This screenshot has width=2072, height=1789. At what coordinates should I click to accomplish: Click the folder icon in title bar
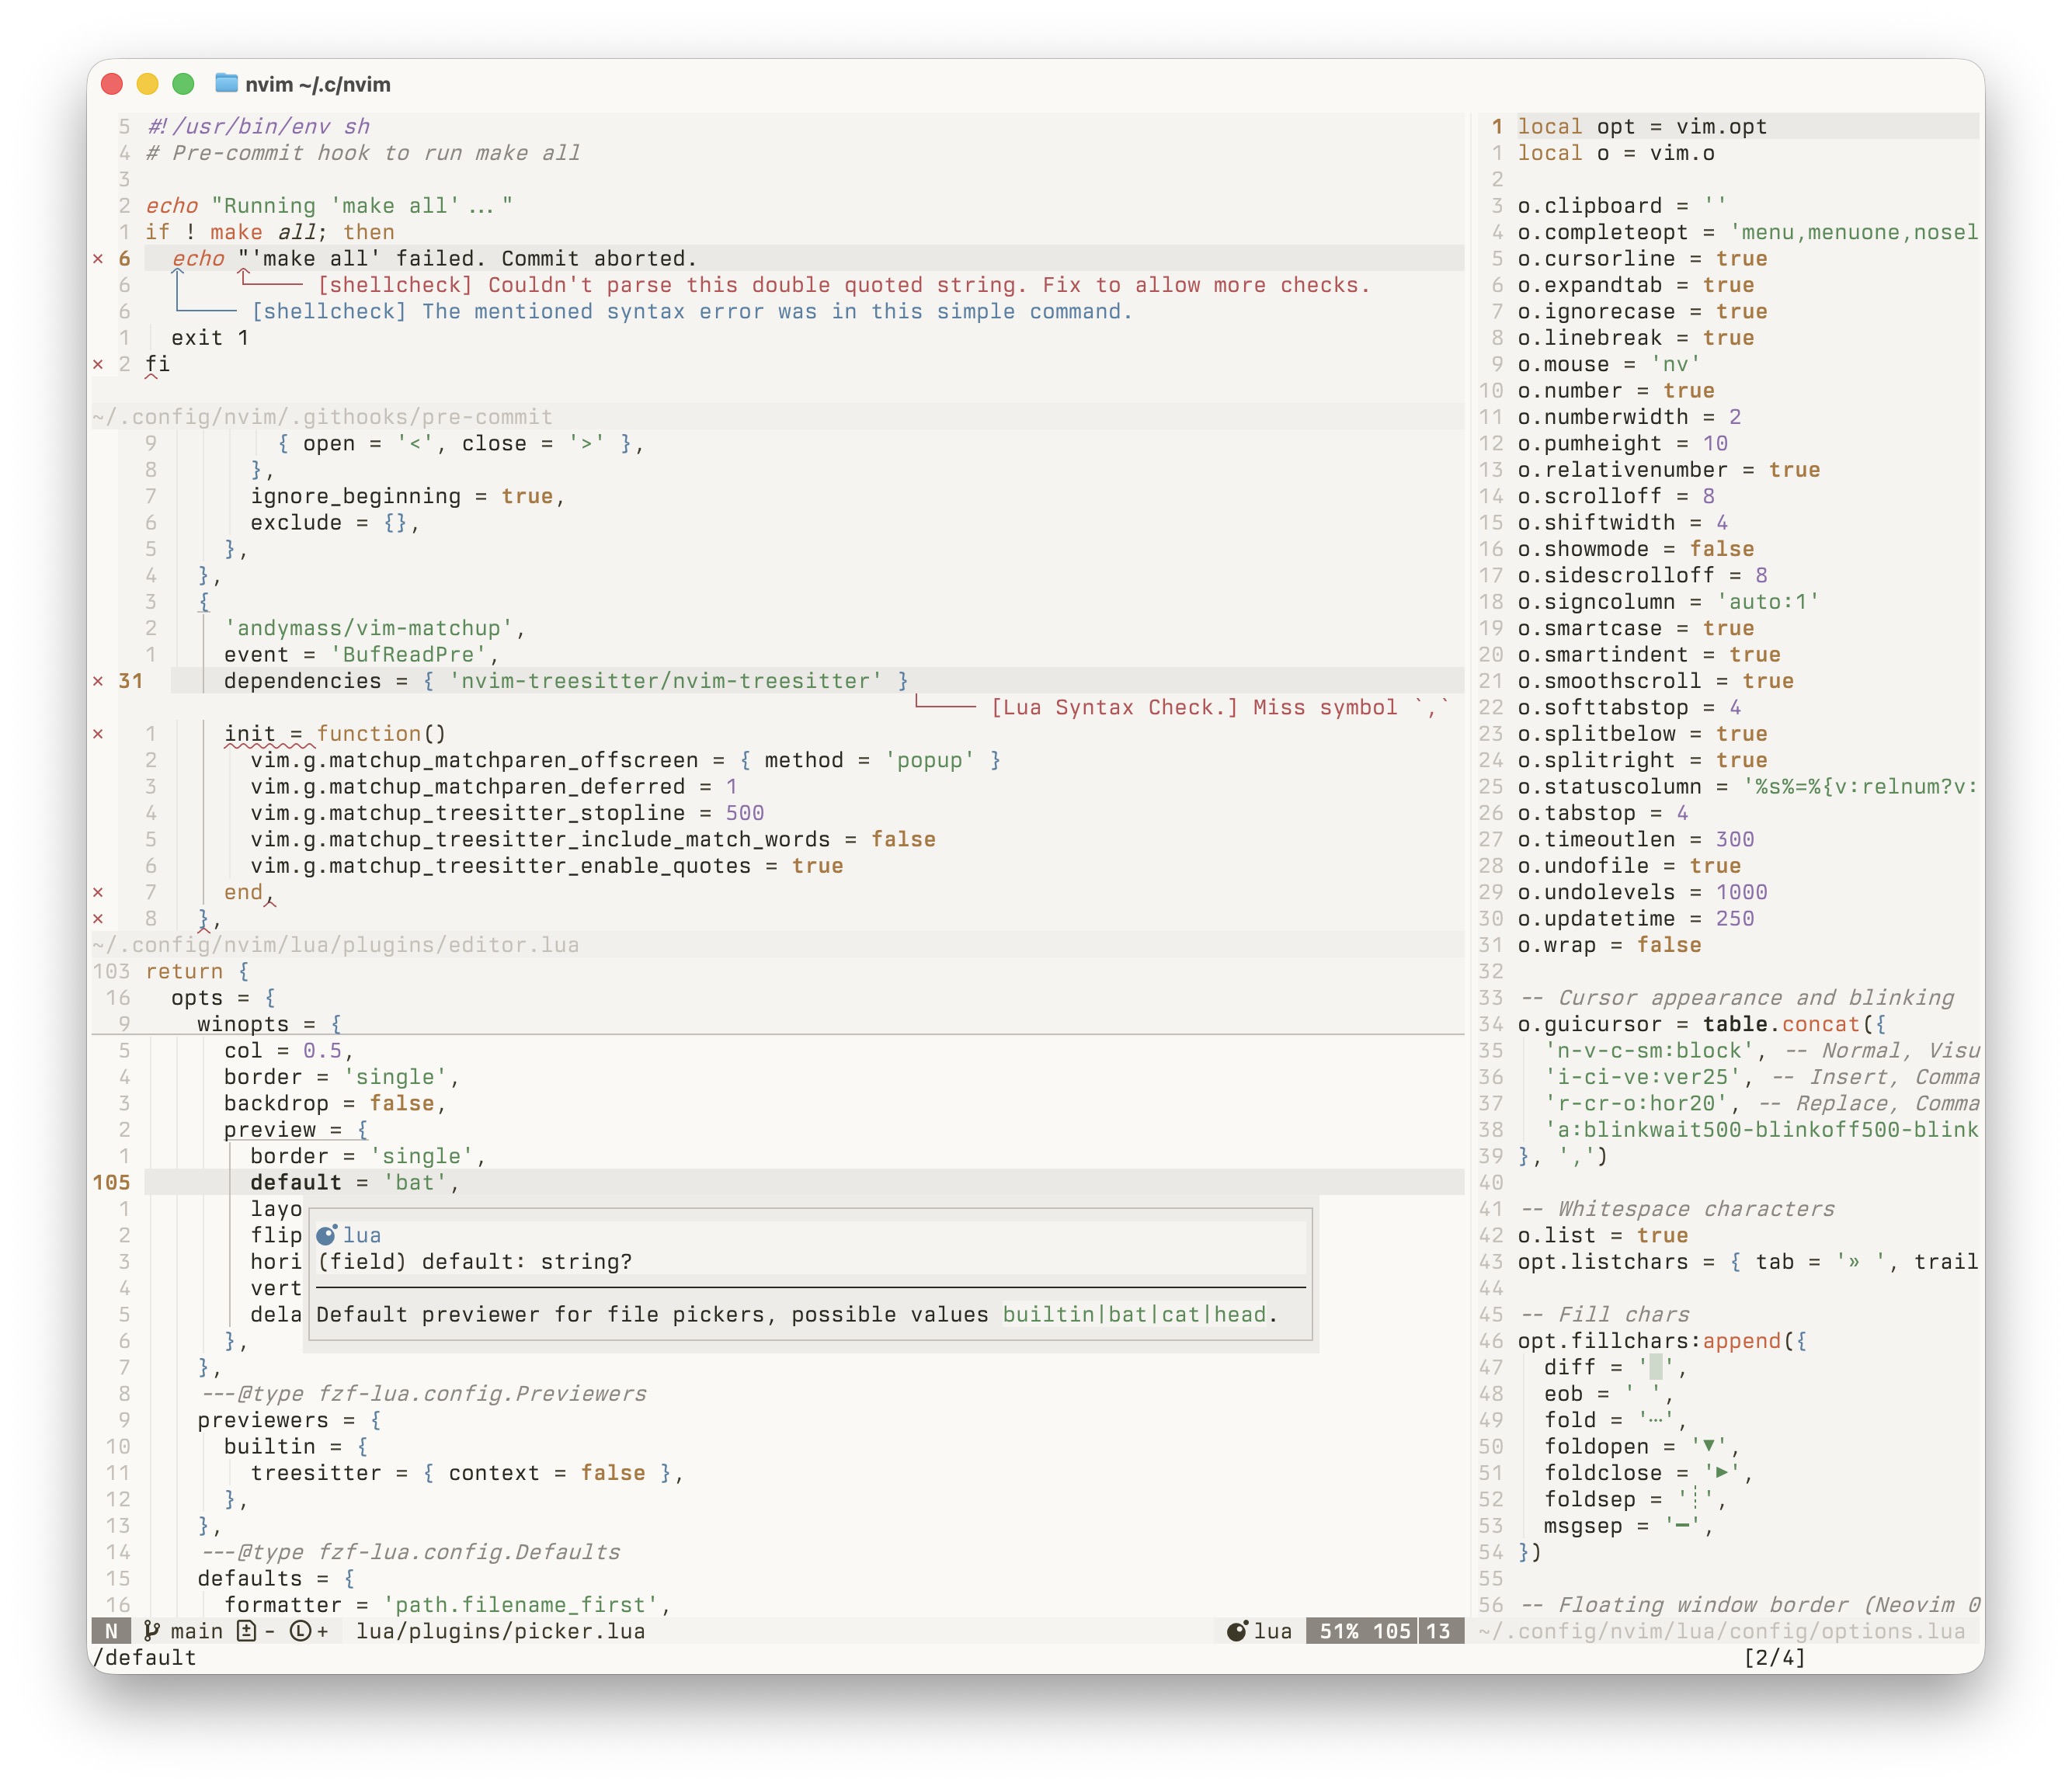(x=227, y=84)
